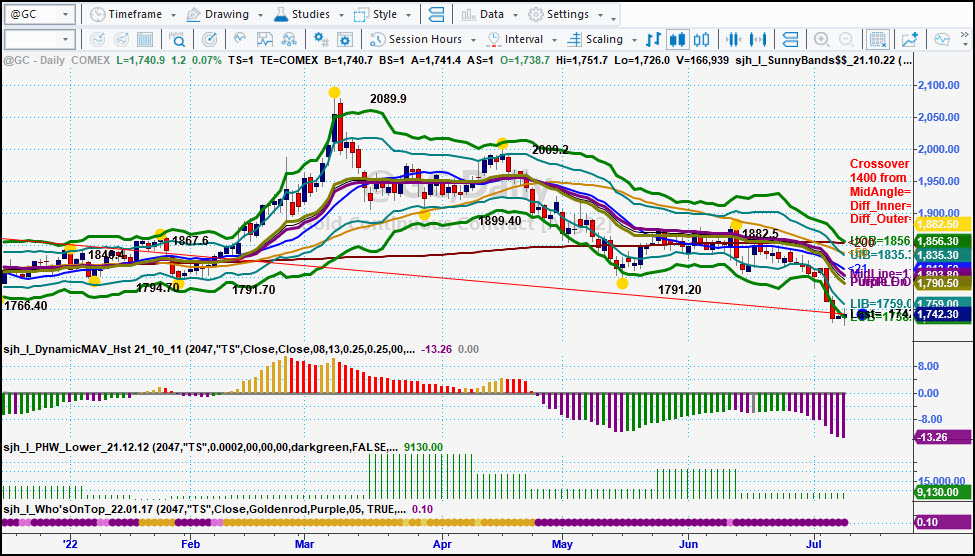Click the 0.10 Who'sOnTop axis label
Image resolution: width=975 pixels, height=556 pixels.
pos(943,522)
